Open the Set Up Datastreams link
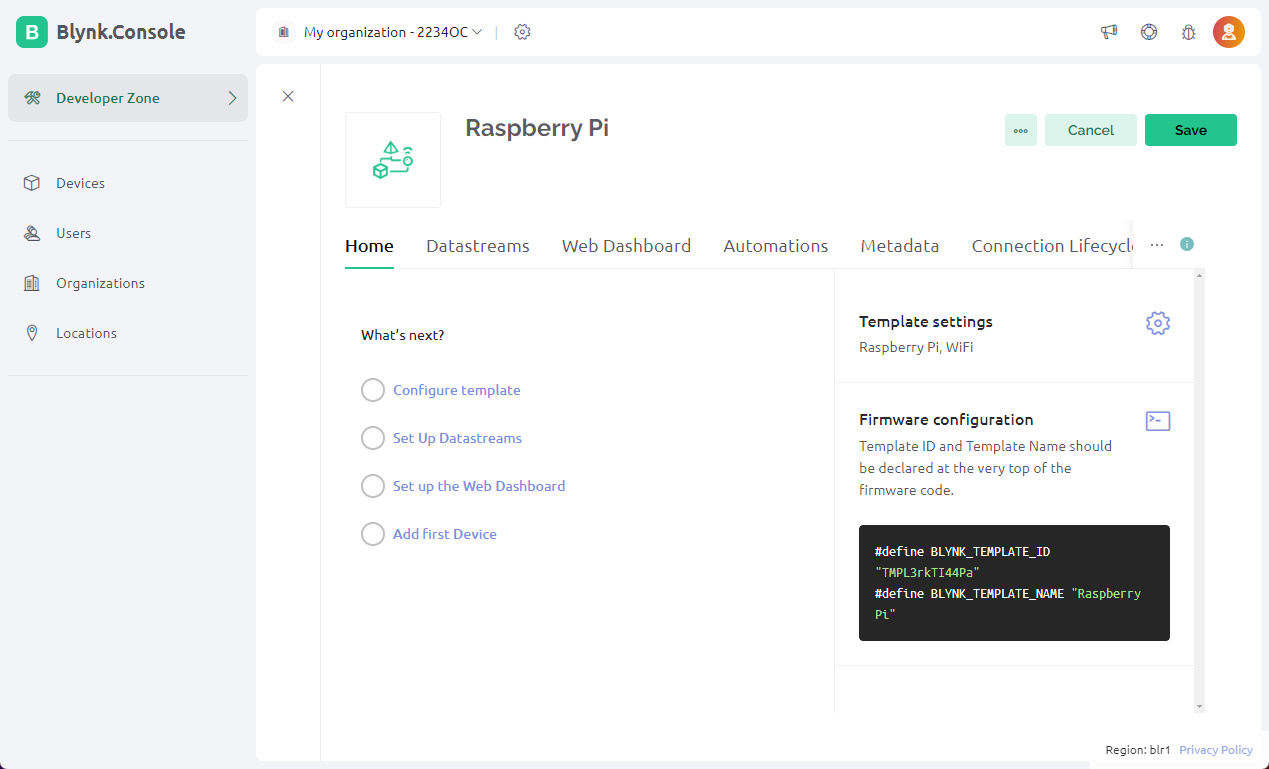This screenshot has width=1269, height=769. click(457, 438)
